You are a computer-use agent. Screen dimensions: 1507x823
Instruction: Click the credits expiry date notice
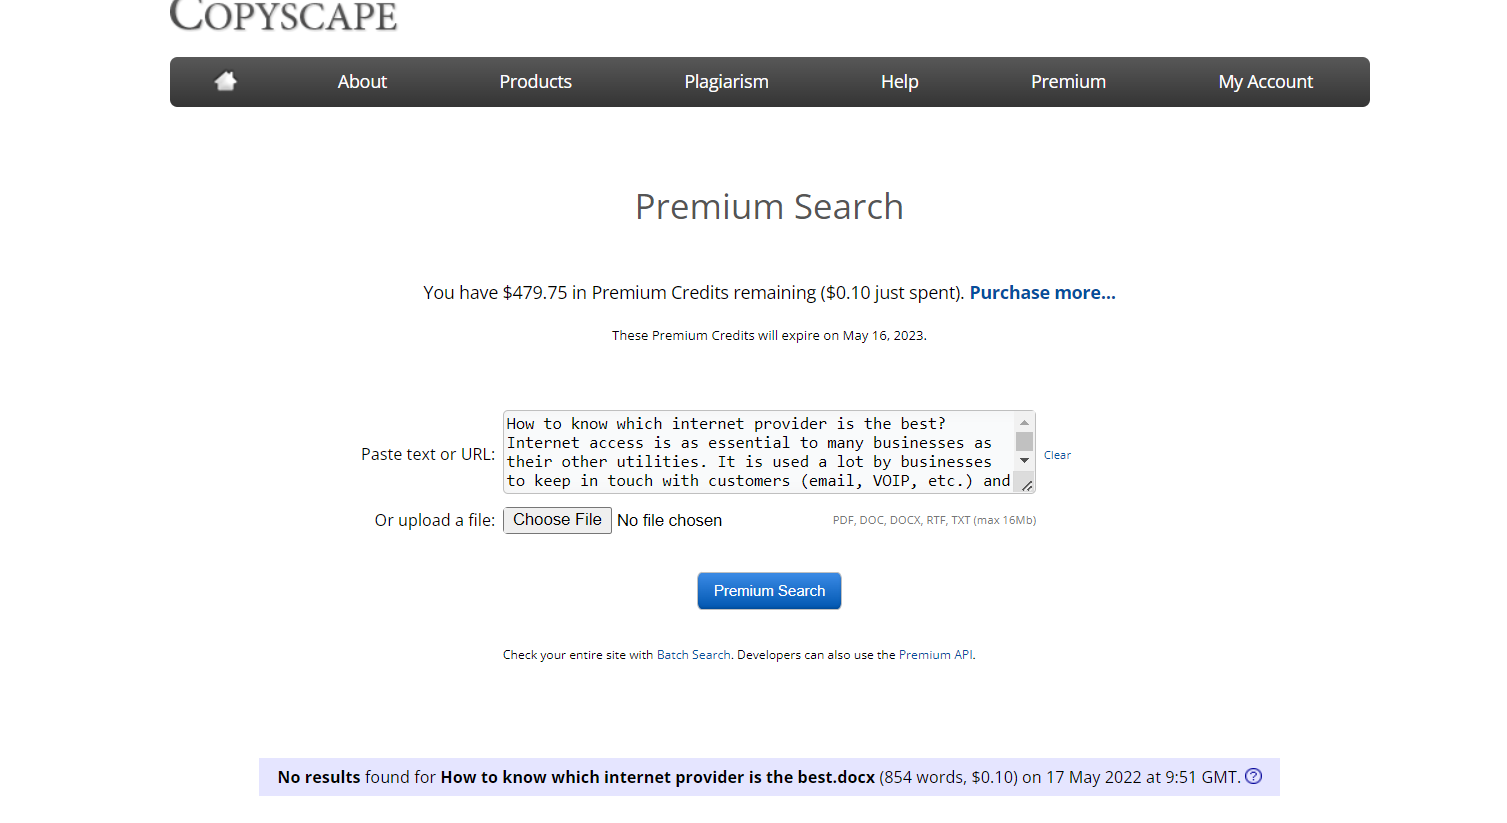769,336
